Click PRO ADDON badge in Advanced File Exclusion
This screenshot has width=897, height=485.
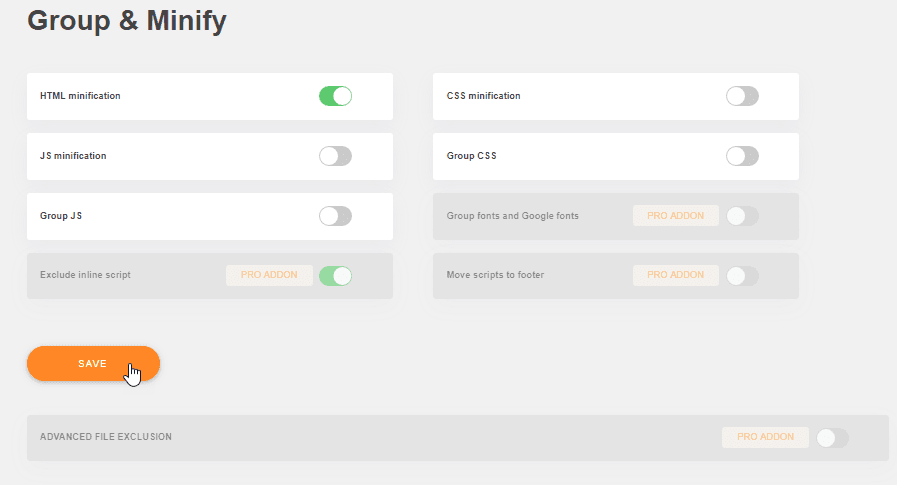(x=765, y=437)
